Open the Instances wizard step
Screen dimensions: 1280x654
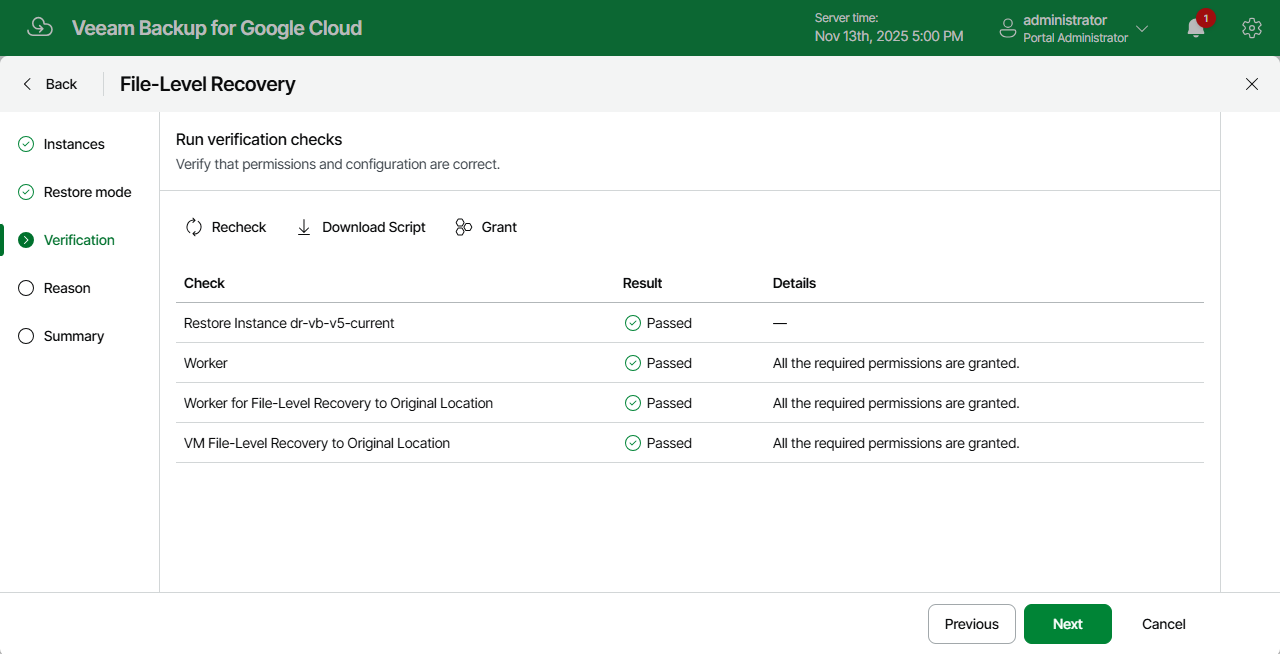pyautogui.click(x=74, y=144)
